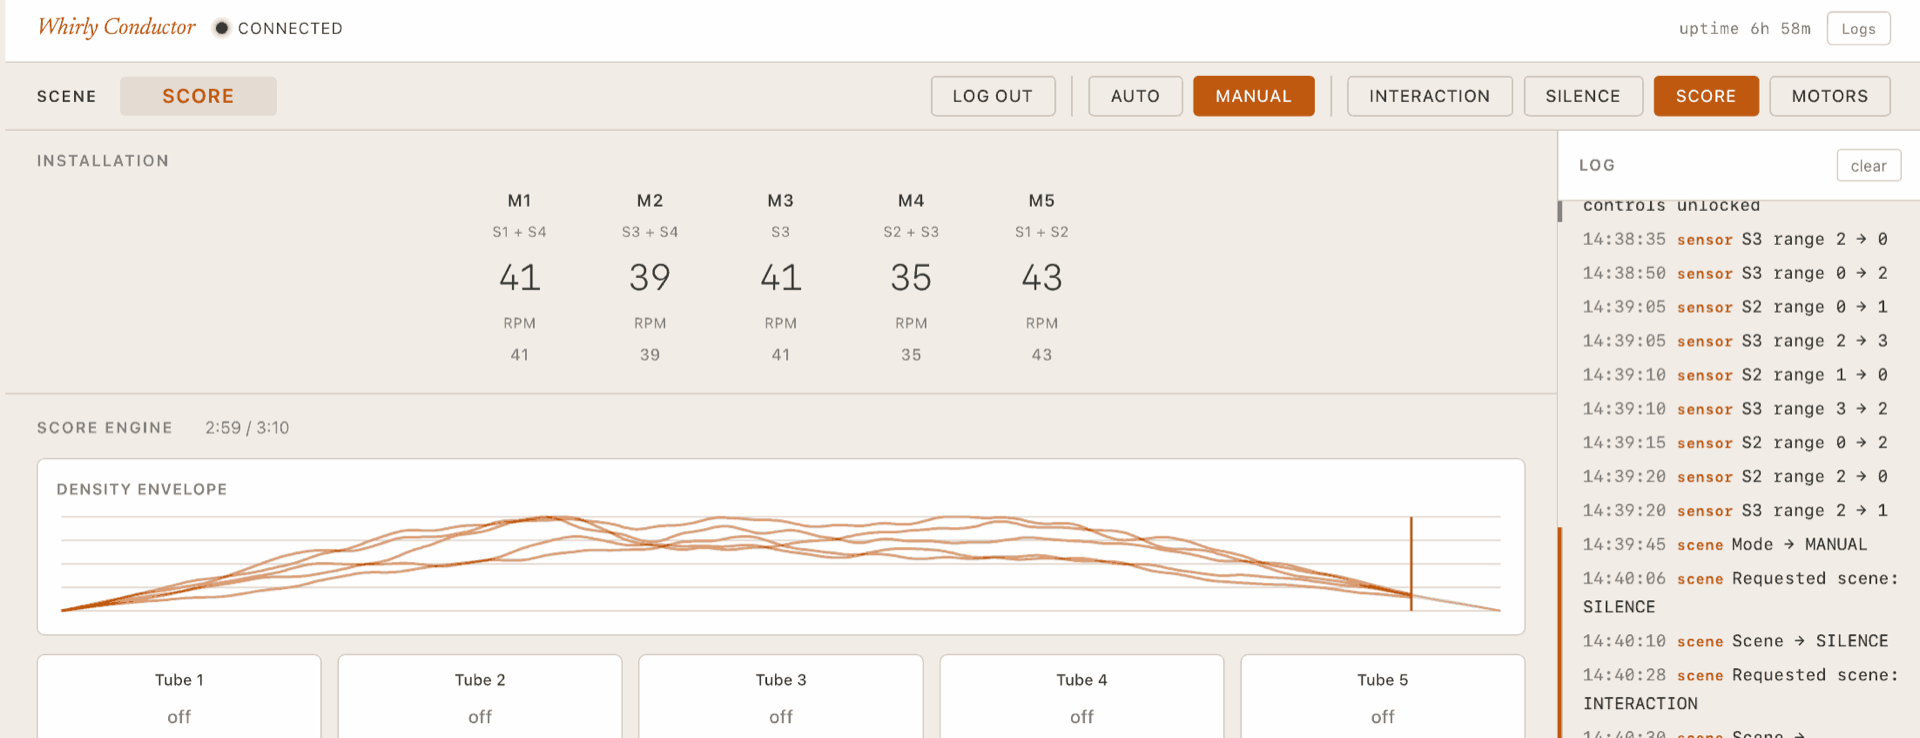Click log entry 14:40:28 Requested scene
This screenshot has height=738, width=1920.
click(x=1740, y=689)
